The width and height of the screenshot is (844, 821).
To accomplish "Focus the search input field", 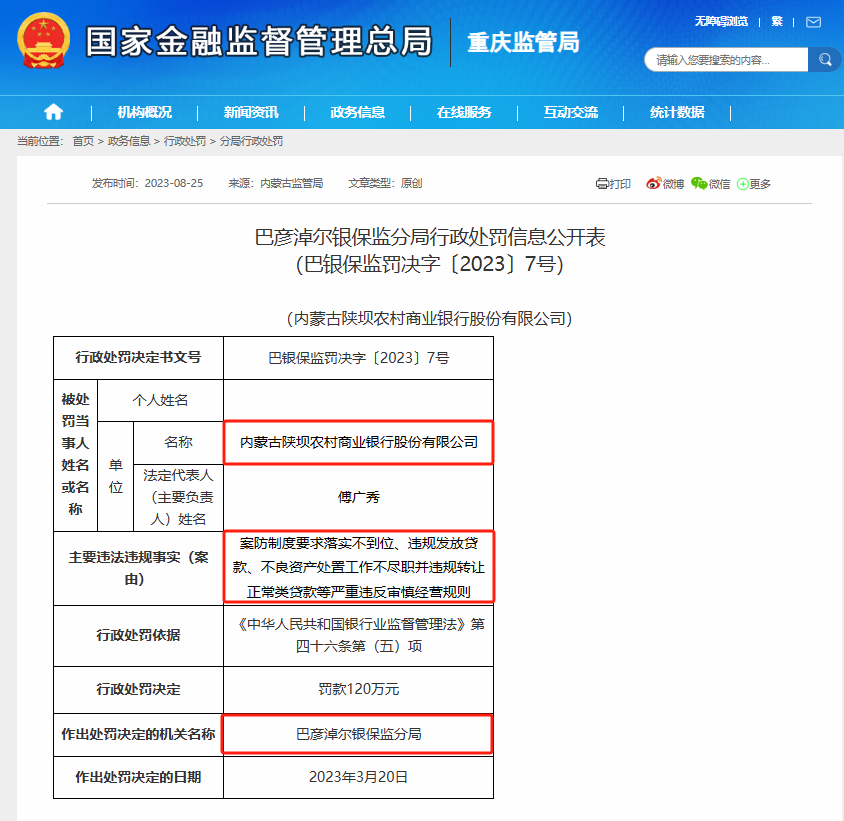I will (x=726, y=60).
